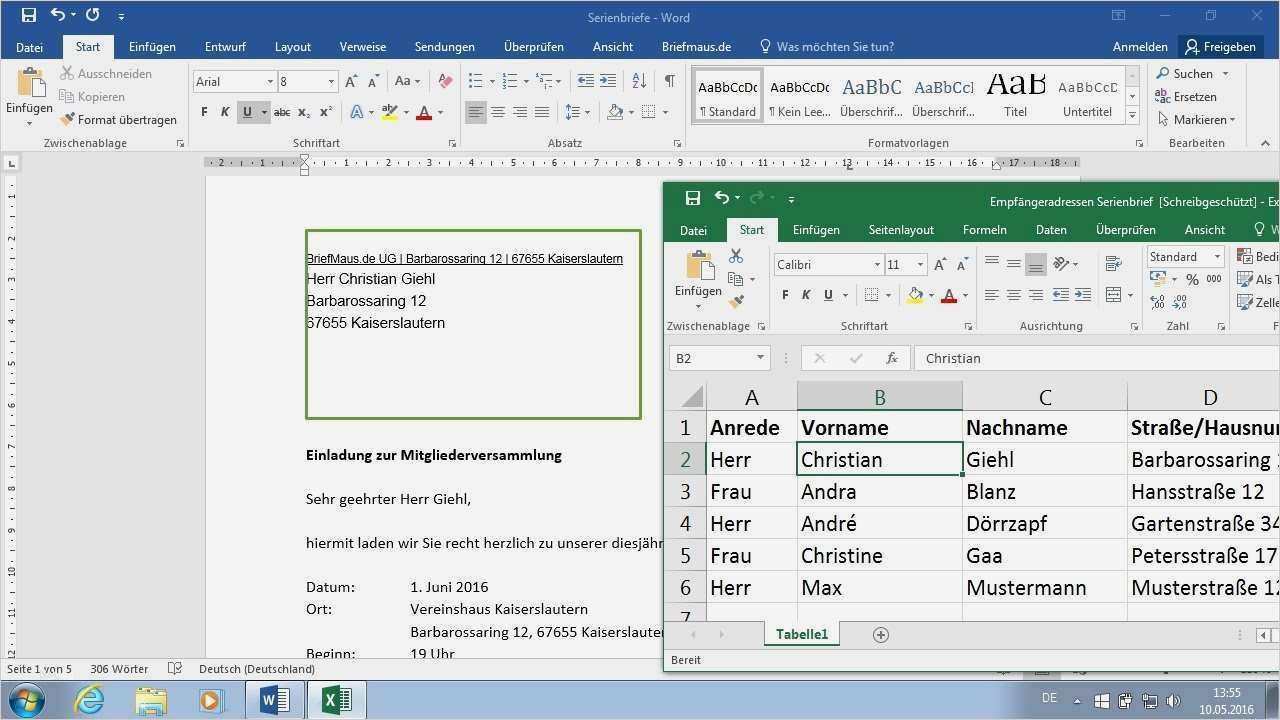Click the Kopieren icon in Excel clipboard group
Image resolution: width=1280 pixels, height=720 pixels.
[736, 278]
